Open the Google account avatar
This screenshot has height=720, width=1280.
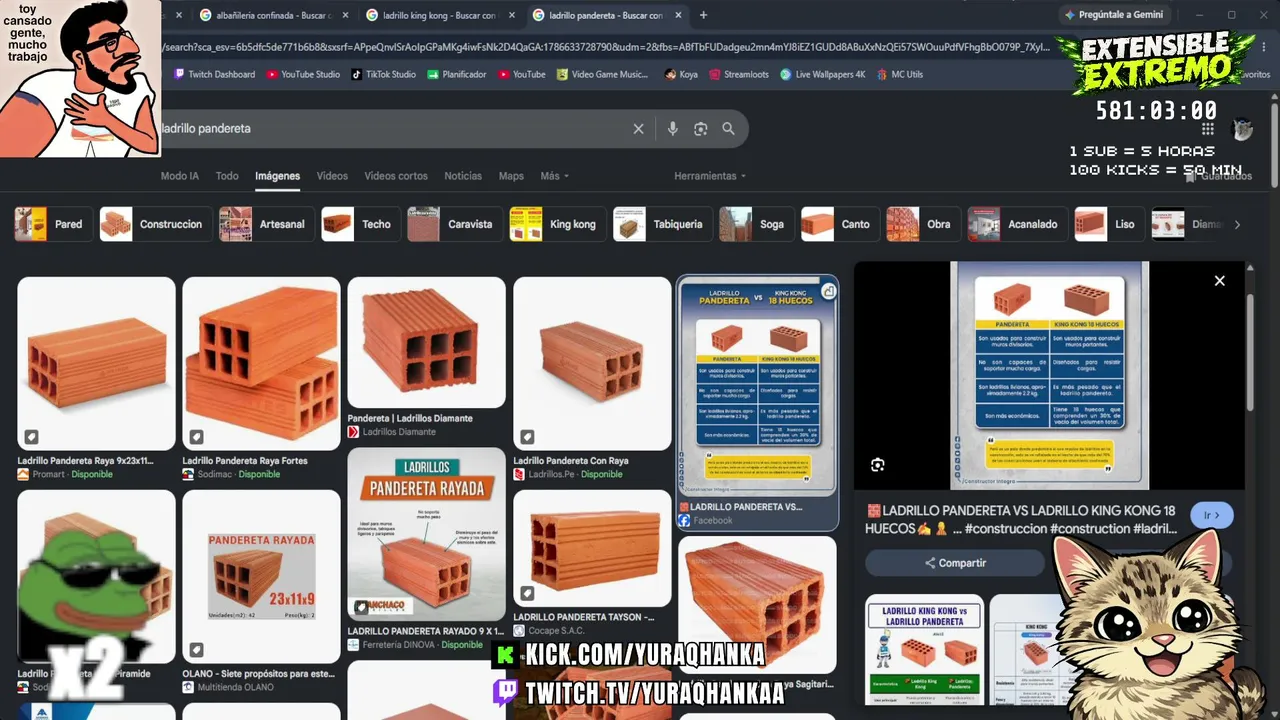1243,129
